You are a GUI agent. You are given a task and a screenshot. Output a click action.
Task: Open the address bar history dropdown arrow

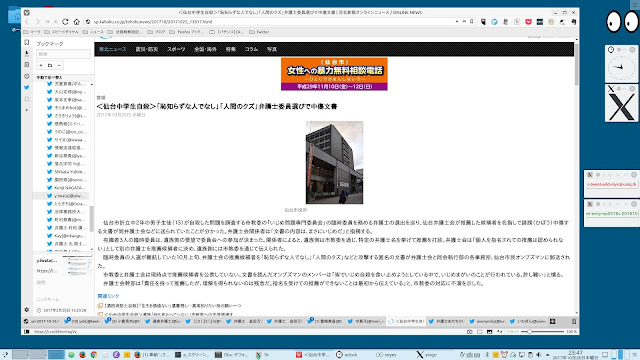457,22
